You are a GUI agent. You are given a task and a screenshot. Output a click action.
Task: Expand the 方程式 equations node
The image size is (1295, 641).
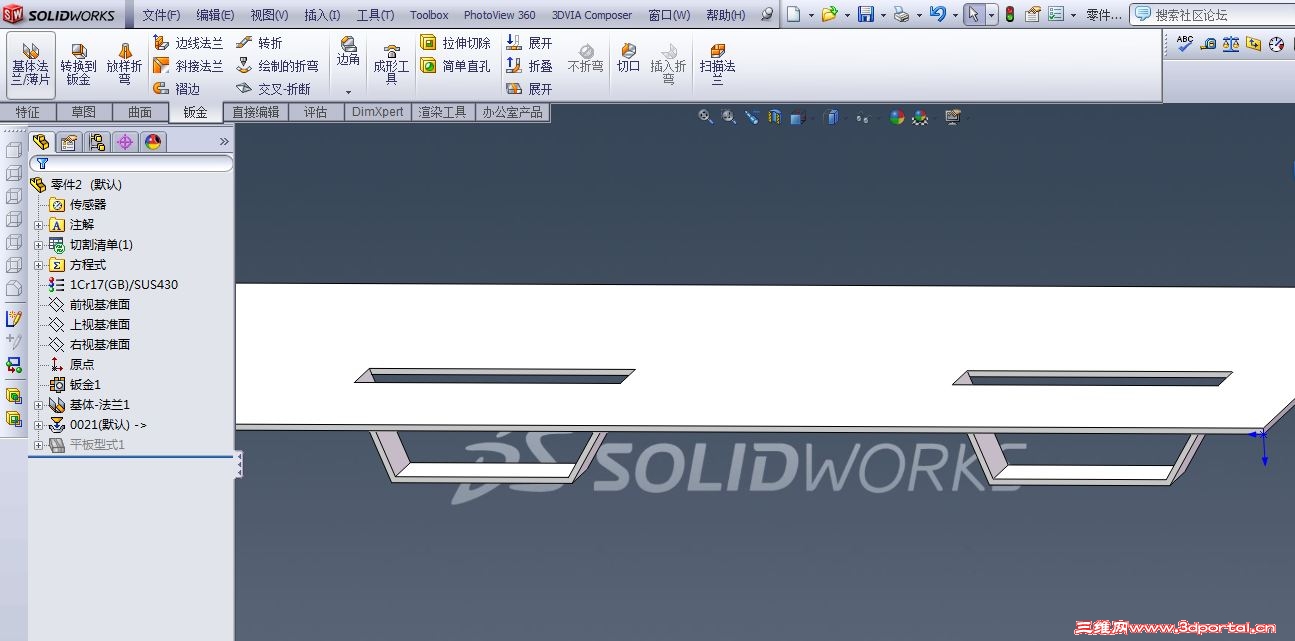coord(39,265)
